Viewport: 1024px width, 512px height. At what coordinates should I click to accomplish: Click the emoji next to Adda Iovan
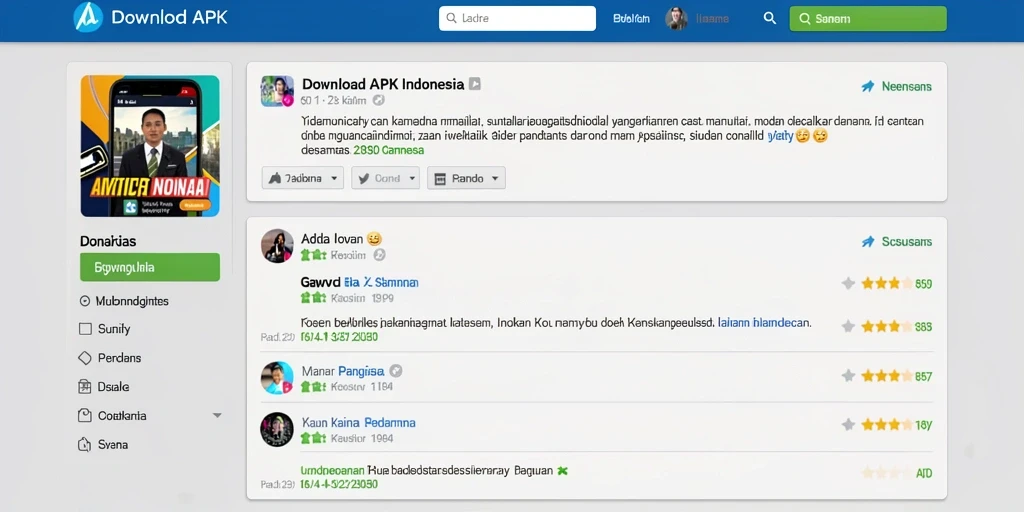[374, 239]
